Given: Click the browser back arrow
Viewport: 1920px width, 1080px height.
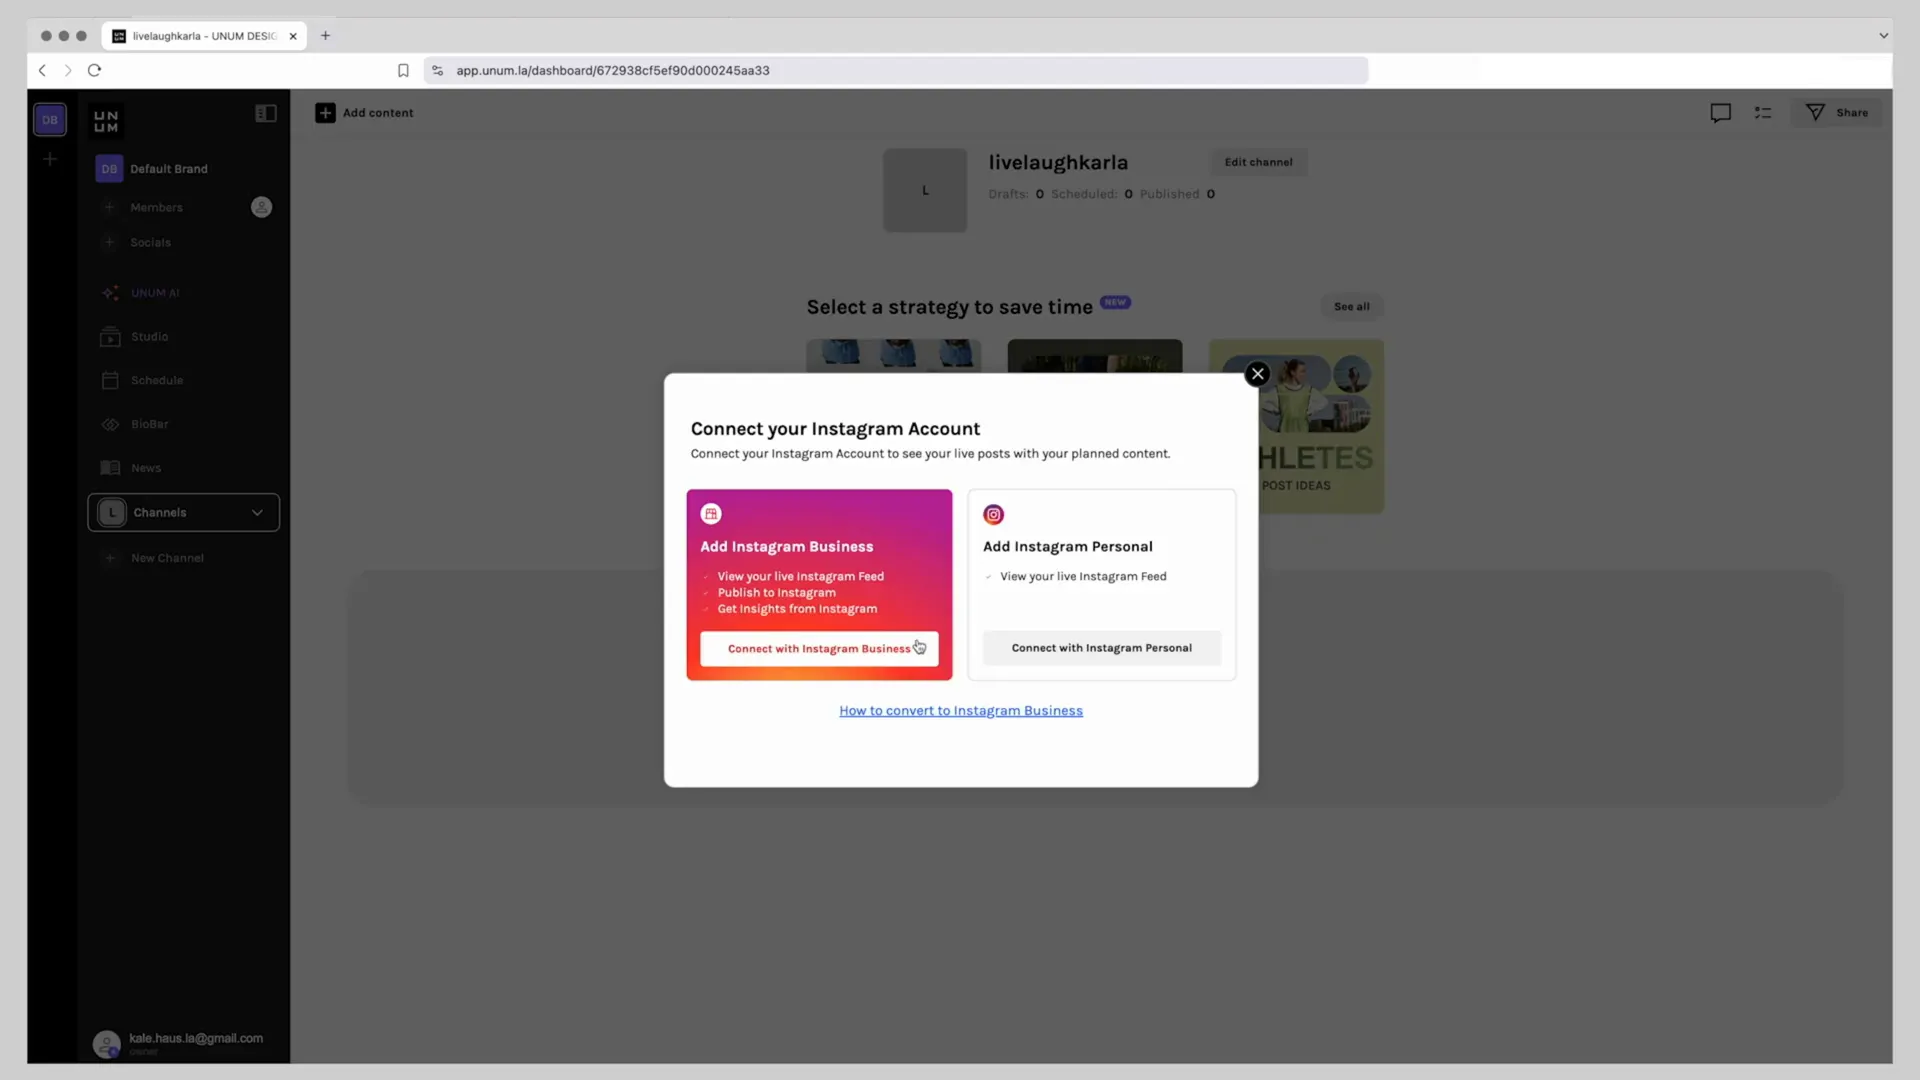Looking at the screenshot, I should click(x=42, y=71).
